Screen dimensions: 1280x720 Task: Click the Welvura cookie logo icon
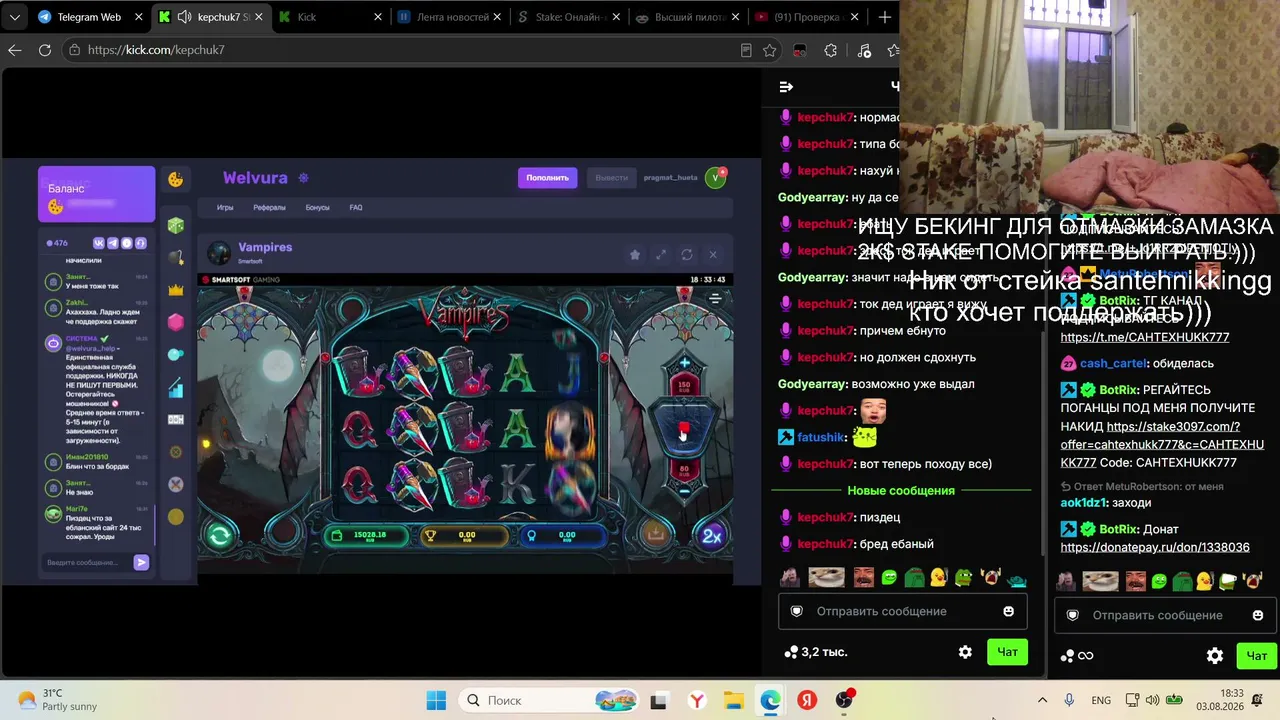pyautogui.click(x=176, y=179)
